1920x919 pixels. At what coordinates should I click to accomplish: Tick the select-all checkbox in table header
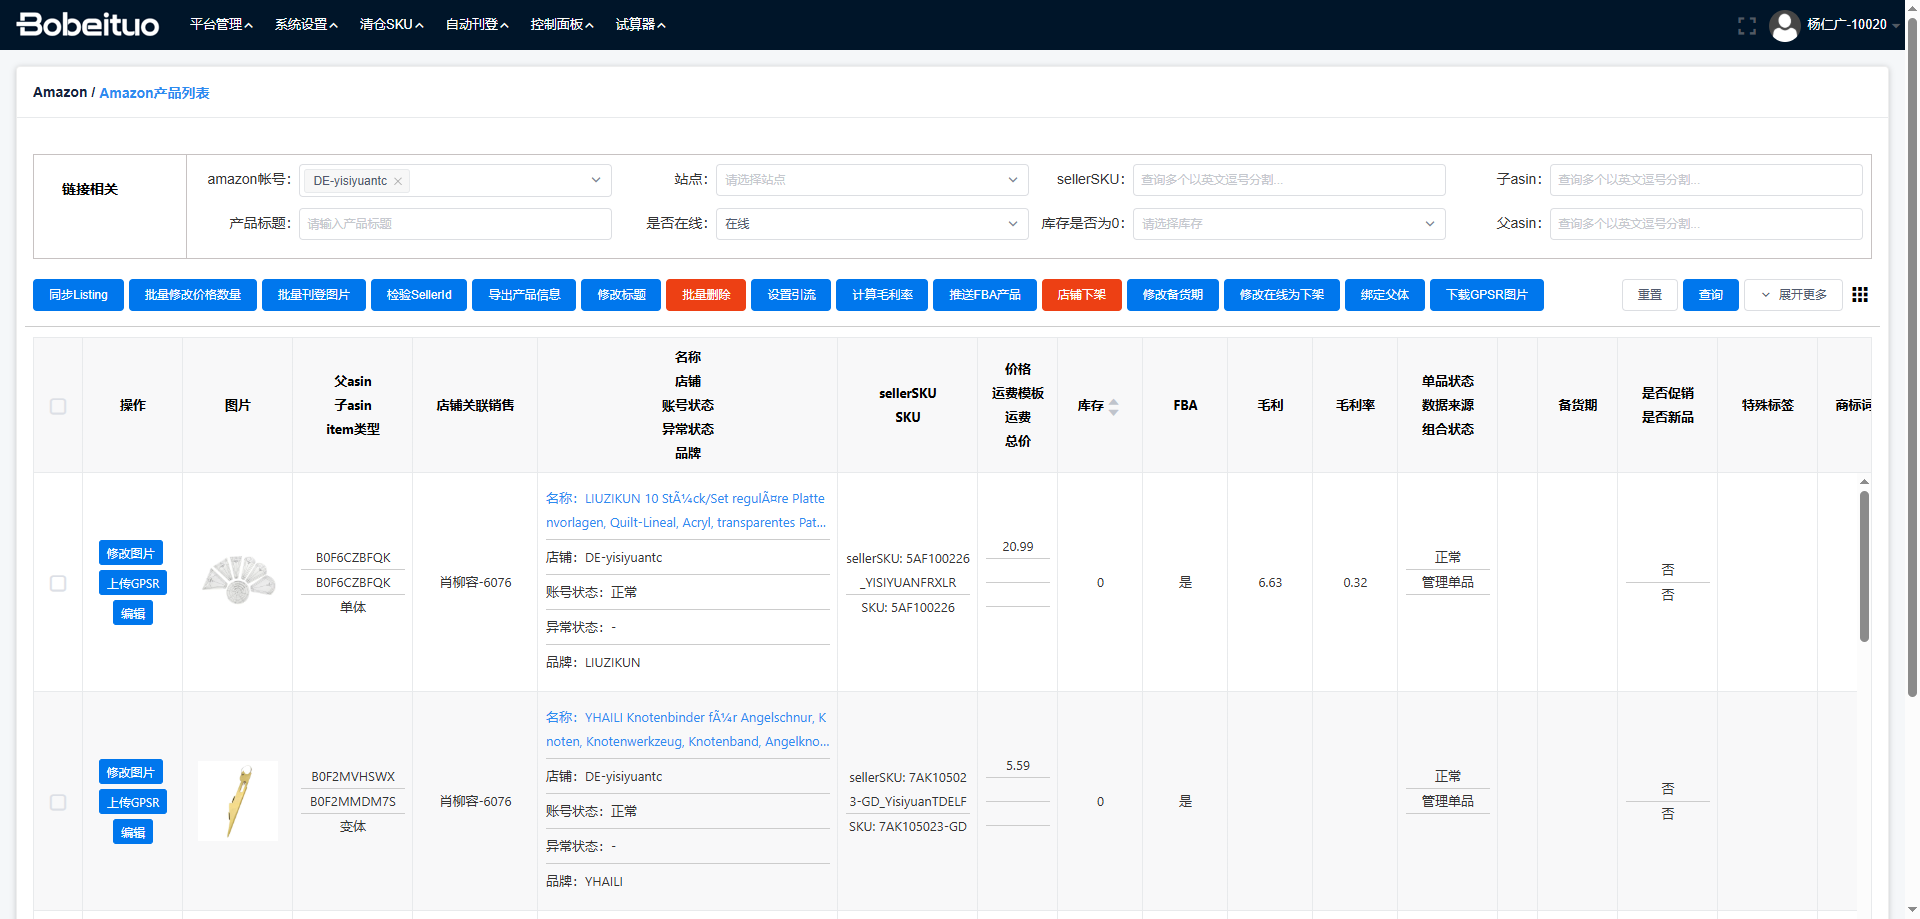(58, 406)
